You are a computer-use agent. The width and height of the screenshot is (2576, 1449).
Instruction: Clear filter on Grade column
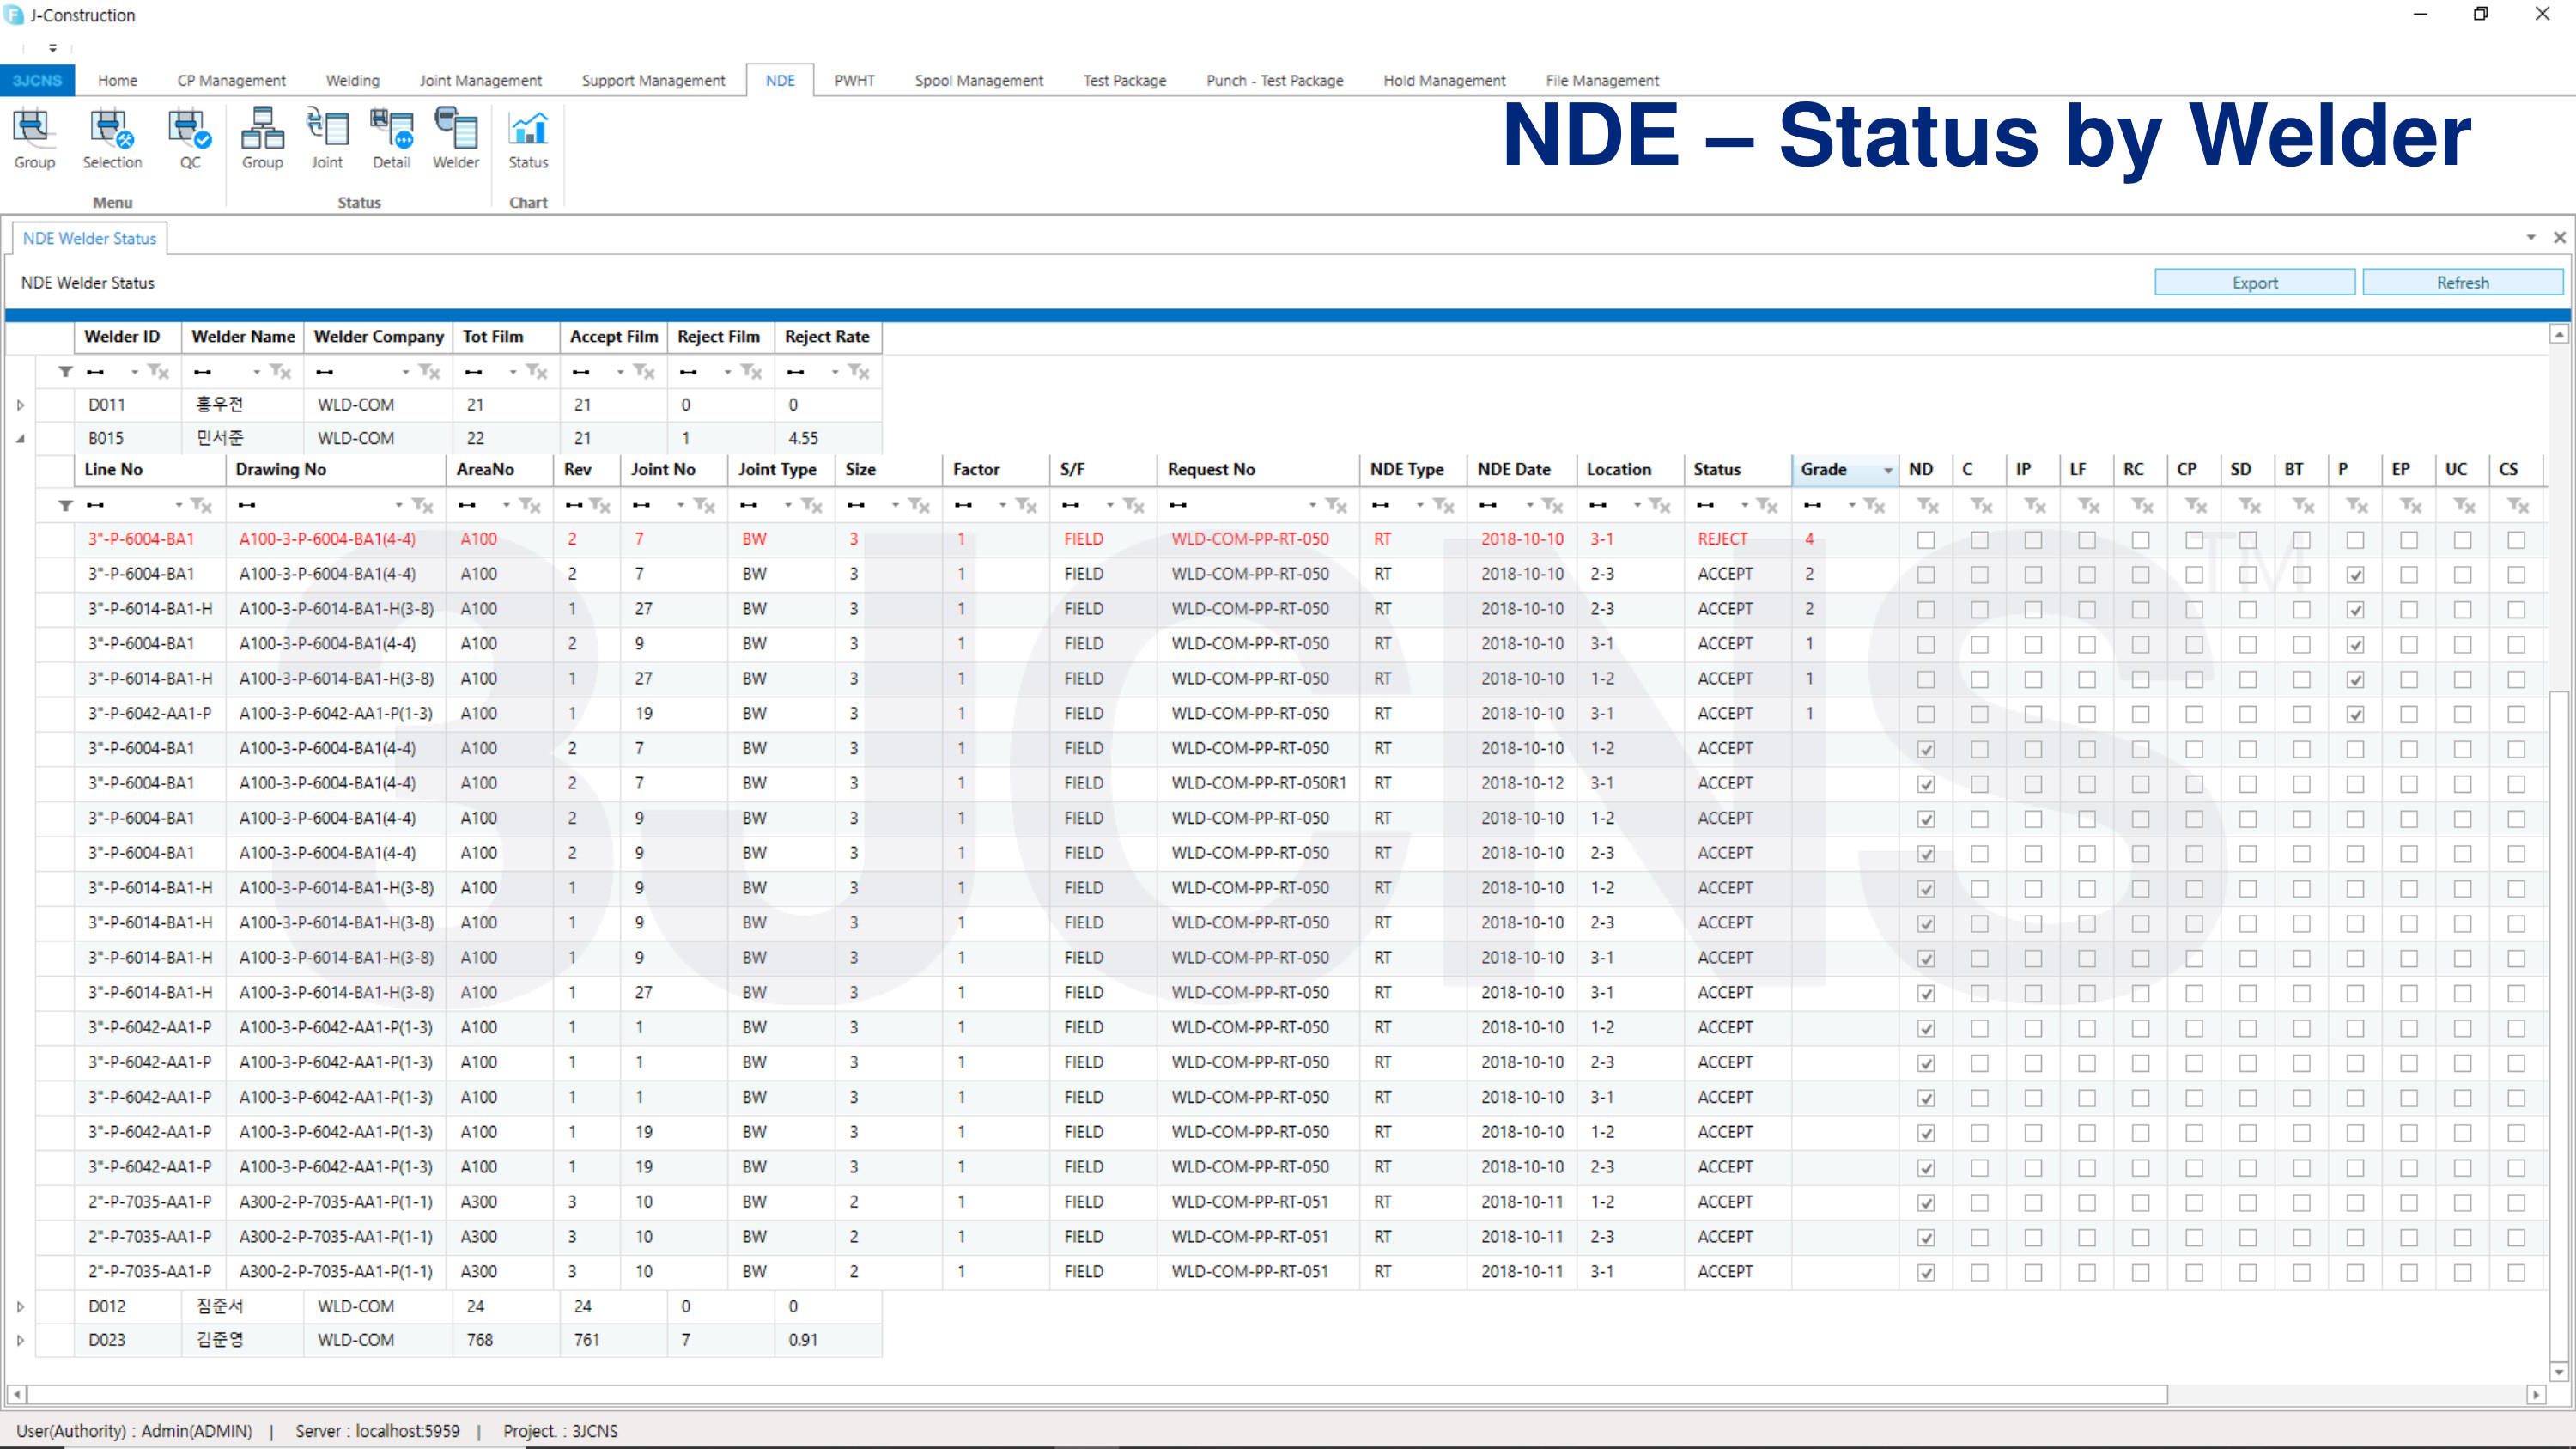coord(1874,506)
